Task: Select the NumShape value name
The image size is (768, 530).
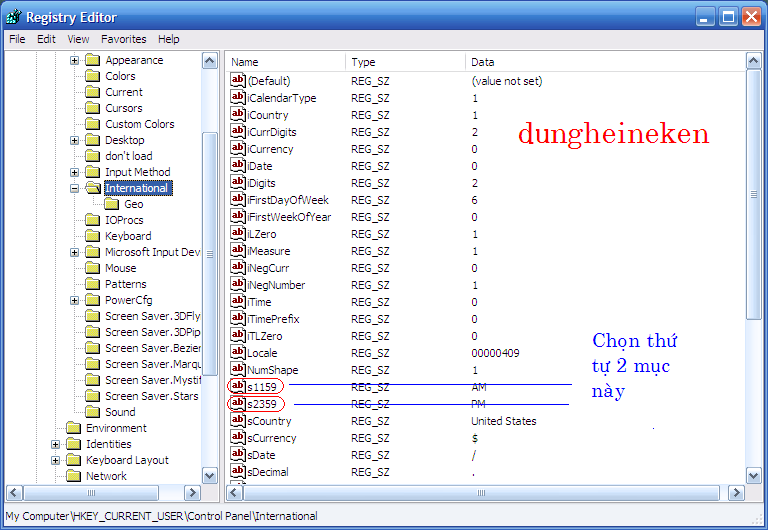Action: coord(273,370)
